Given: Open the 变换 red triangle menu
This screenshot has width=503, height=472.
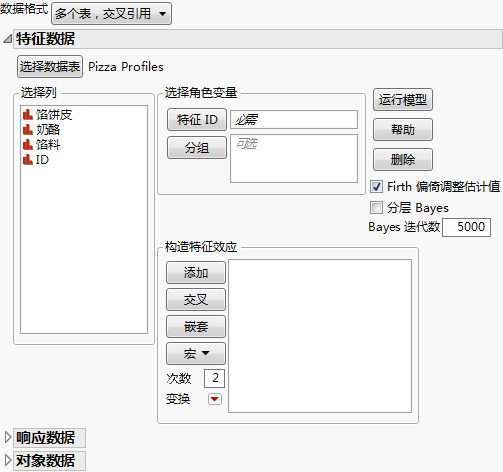Looking at the screenshot, I should [215, 399].
